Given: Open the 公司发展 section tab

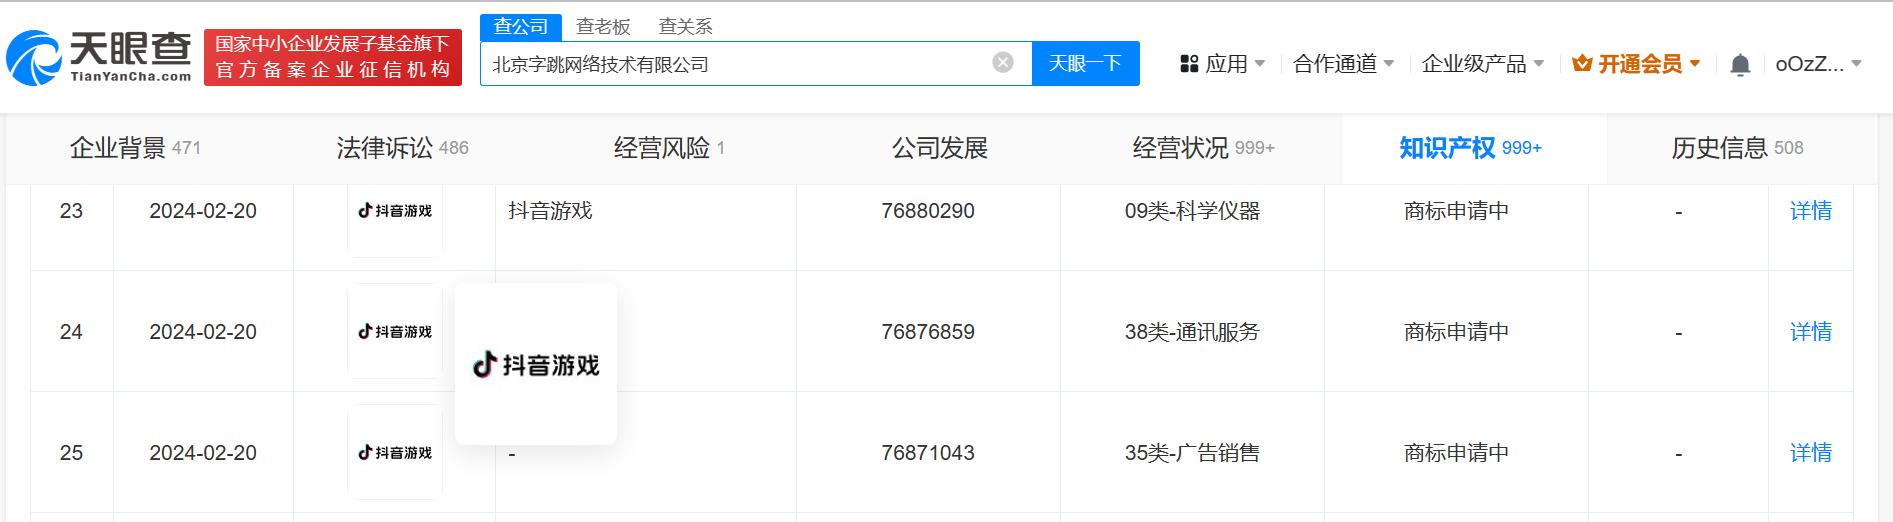Looking at the screenshot, I should coord(940,148).
